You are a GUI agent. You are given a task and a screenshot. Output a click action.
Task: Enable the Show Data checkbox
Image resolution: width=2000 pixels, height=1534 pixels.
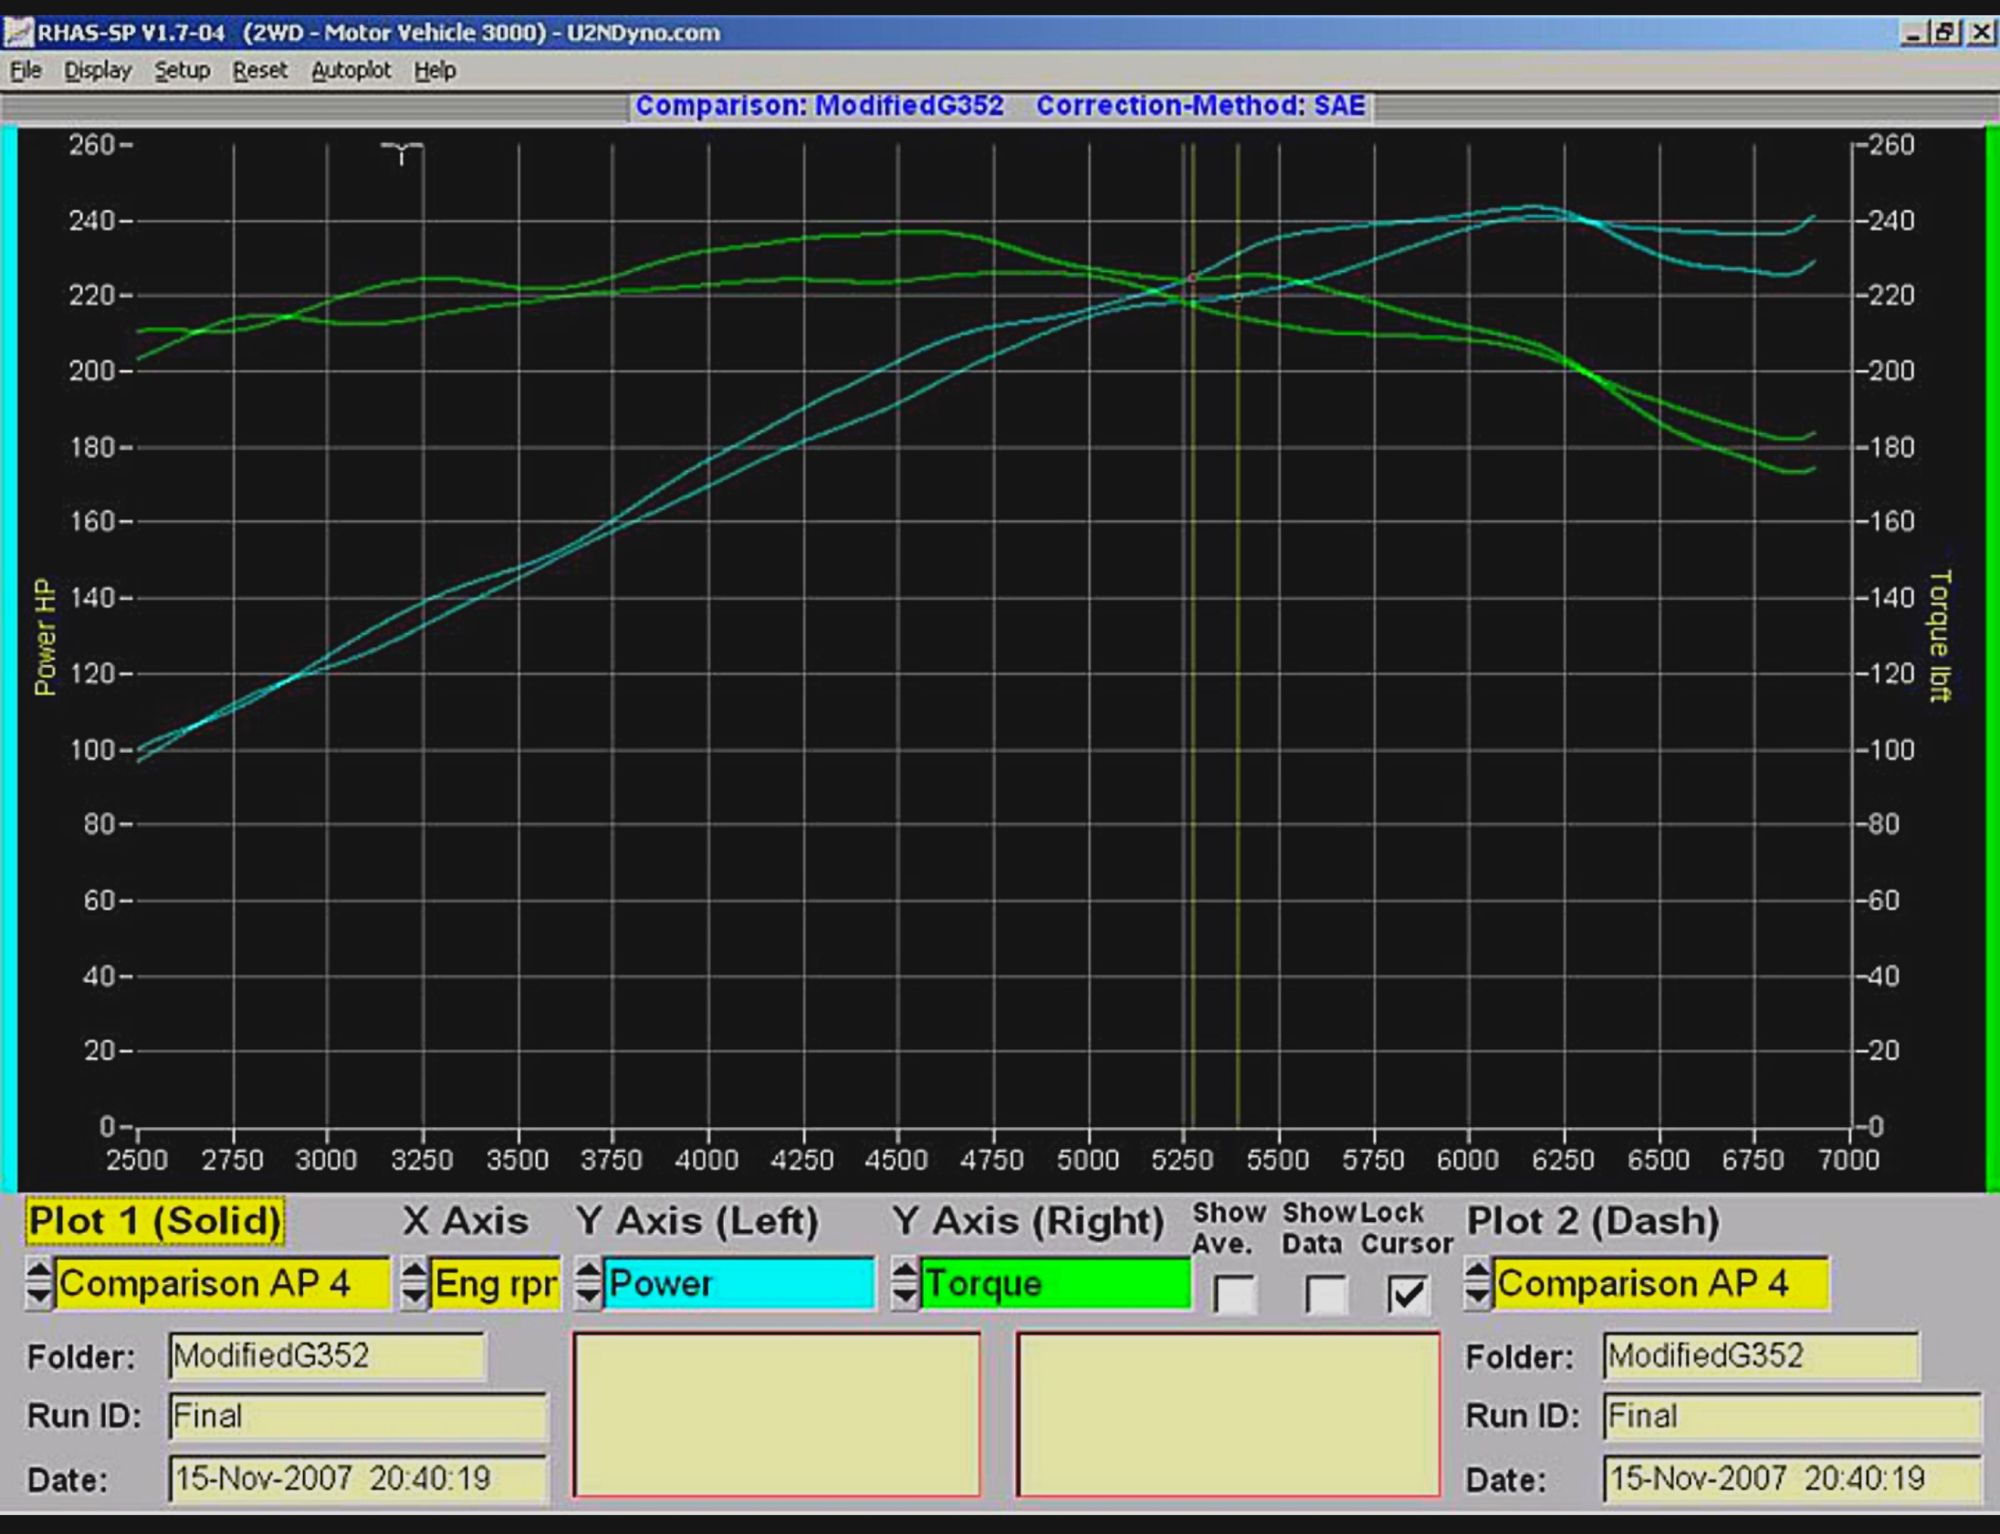(1323, 1294)
